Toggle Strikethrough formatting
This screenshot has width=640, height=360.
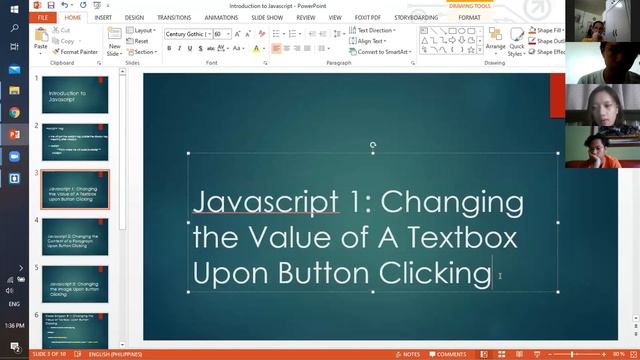pos(211,49)
